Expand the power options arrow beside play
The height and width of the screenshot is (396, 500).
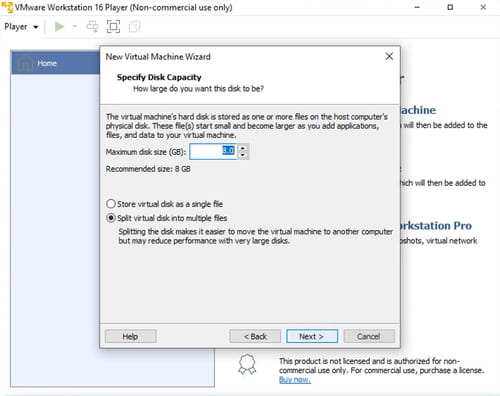tap(75, 26)
